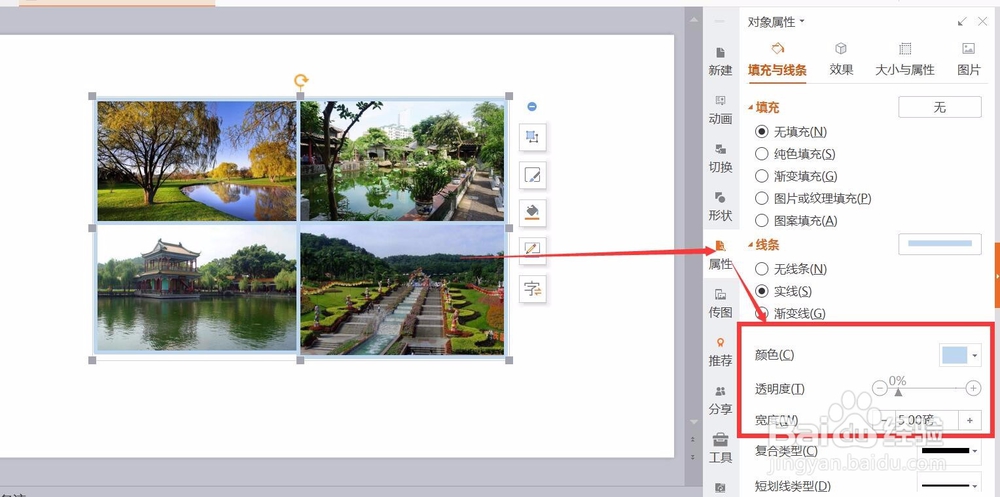The image size is (1000, 497).
Task: Click the 透明度 transparency slider handle
Action: pos(898,392)
